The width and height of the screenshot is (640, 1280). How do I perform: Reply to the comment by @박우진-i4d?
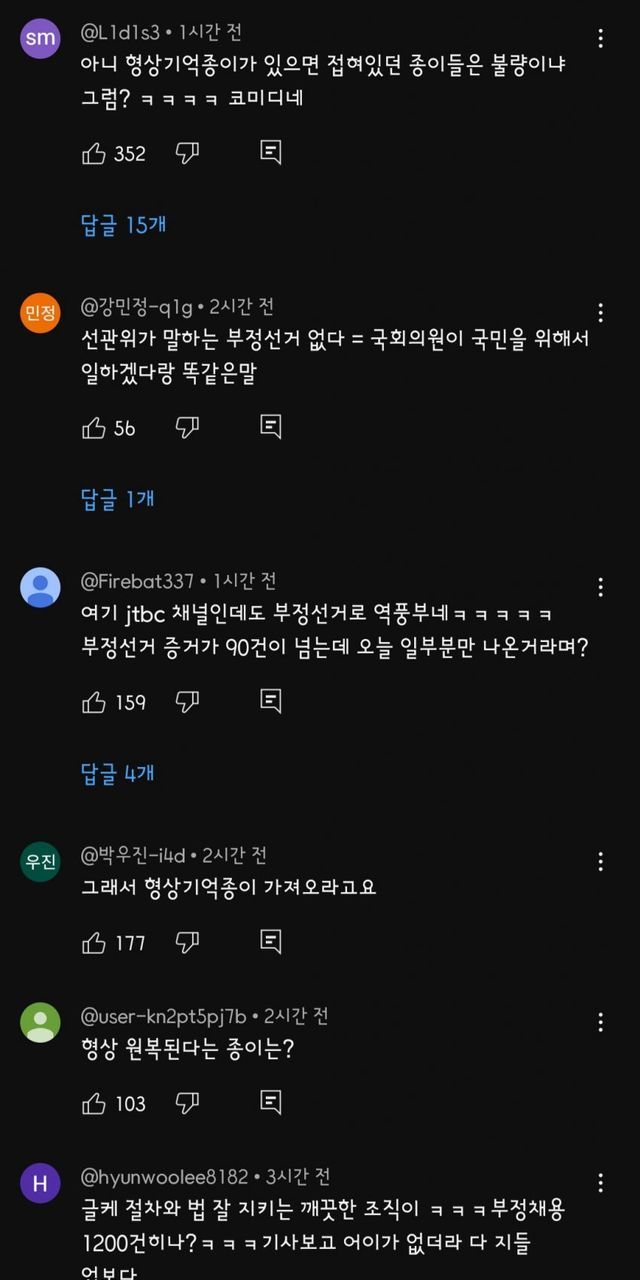[x=270, y=942]
